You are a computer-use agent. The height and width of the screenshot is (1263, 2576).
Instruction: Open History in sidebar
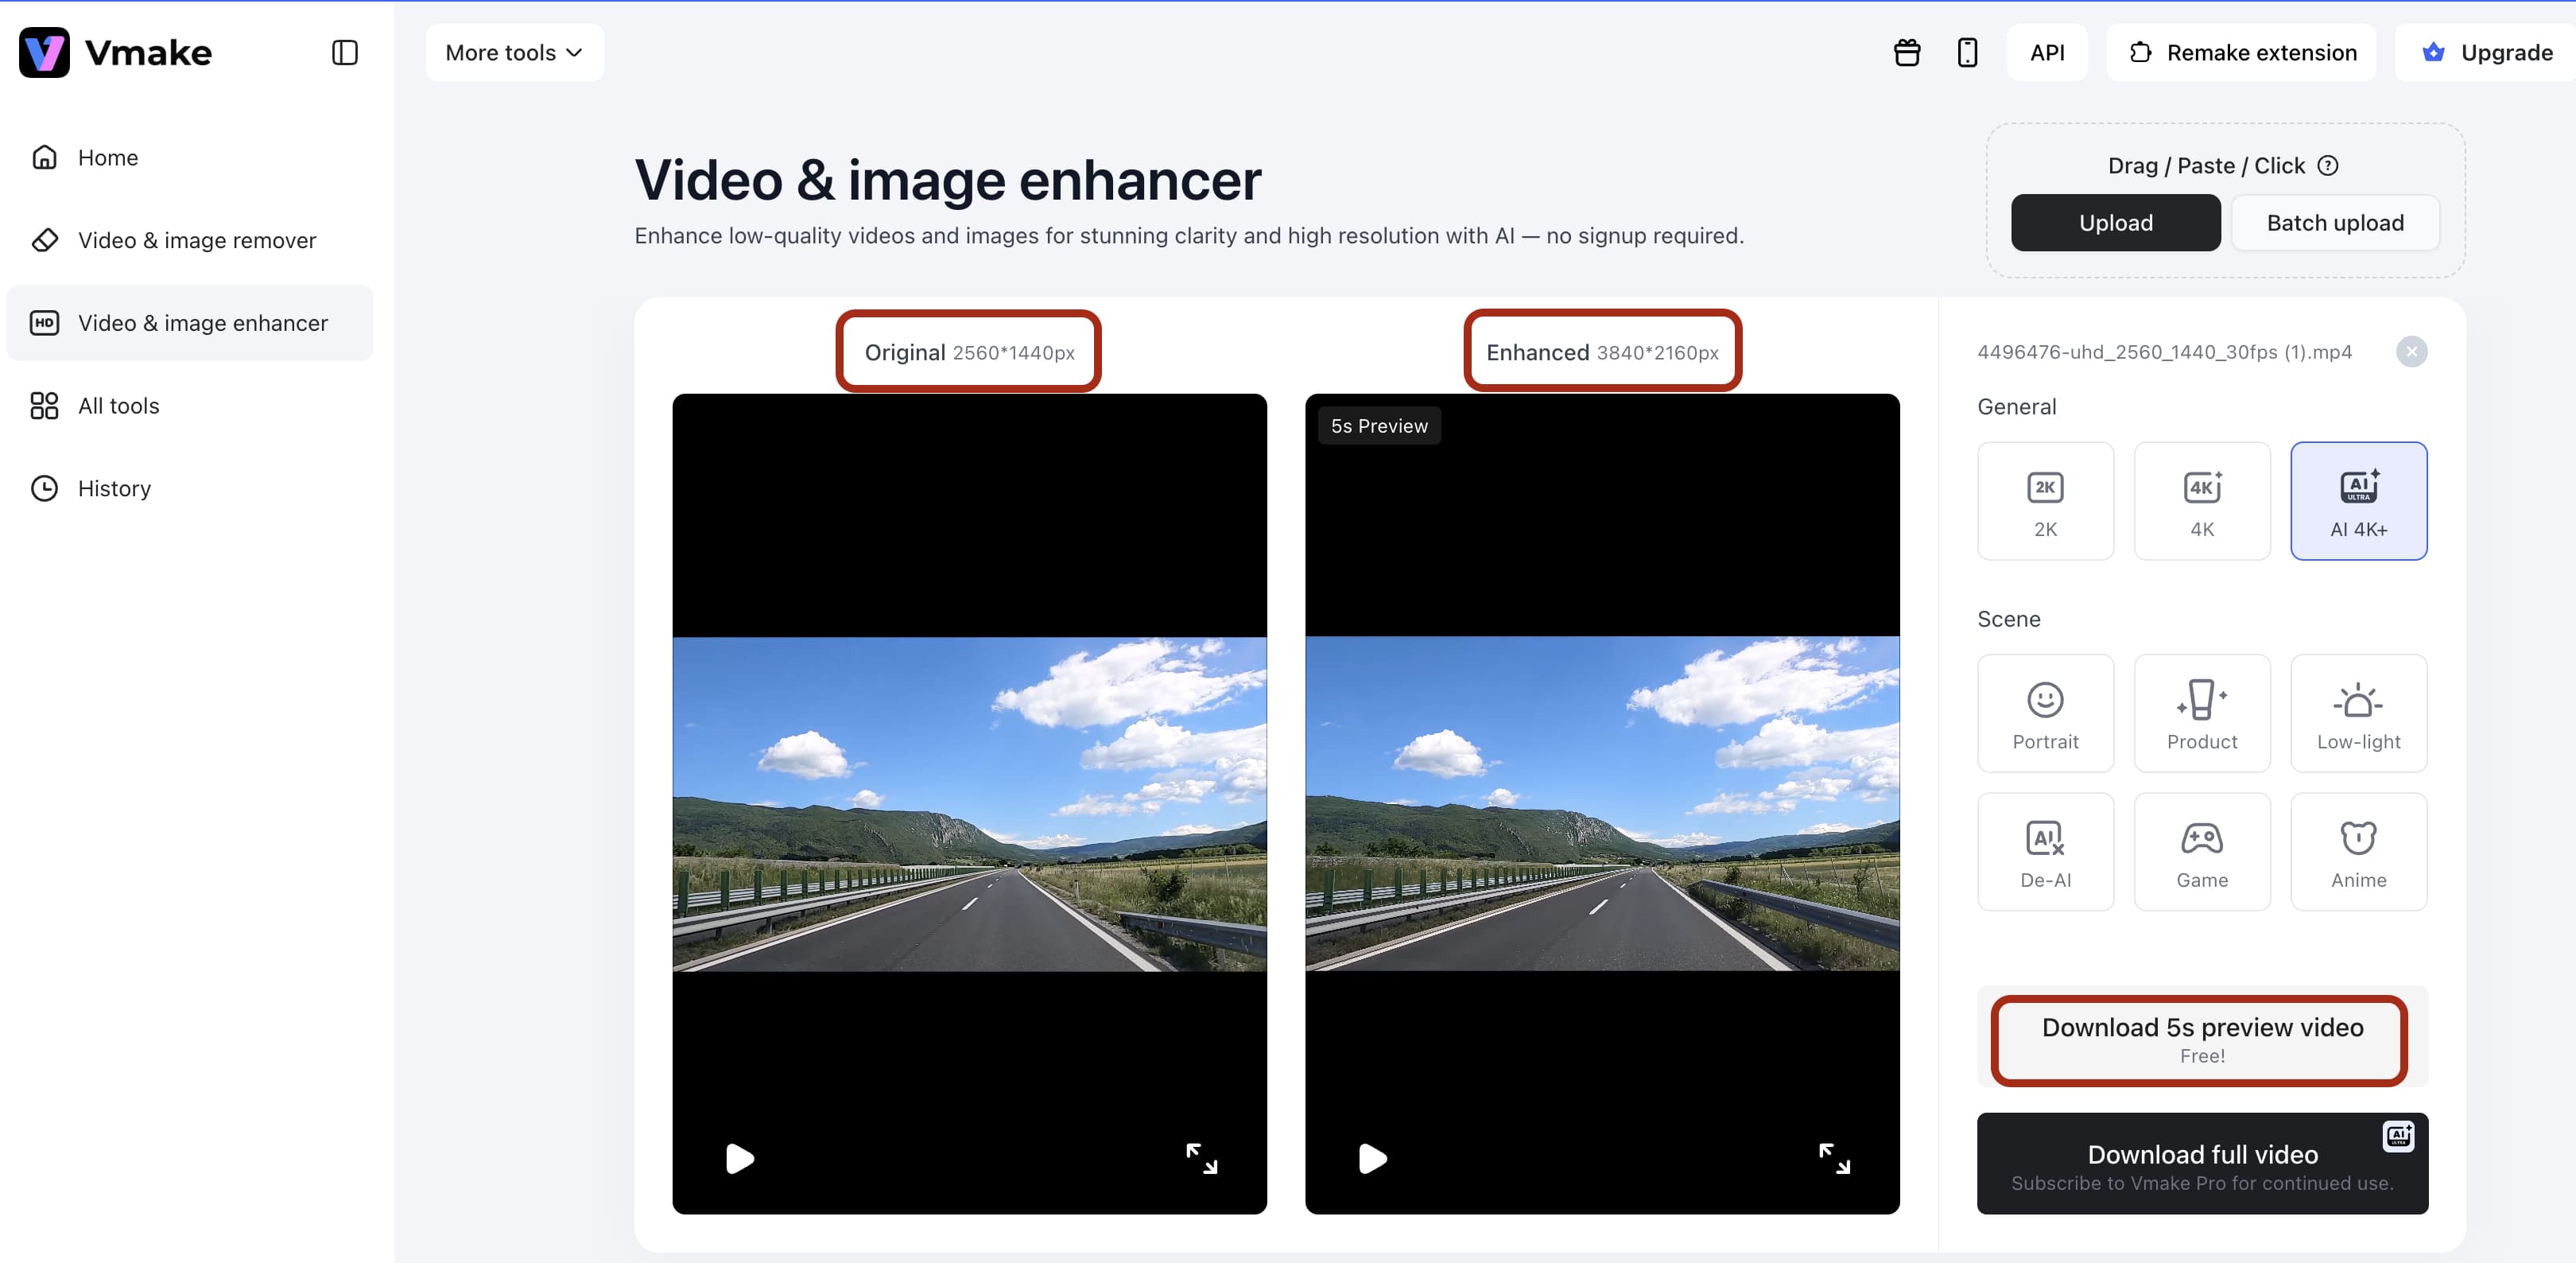189,489
